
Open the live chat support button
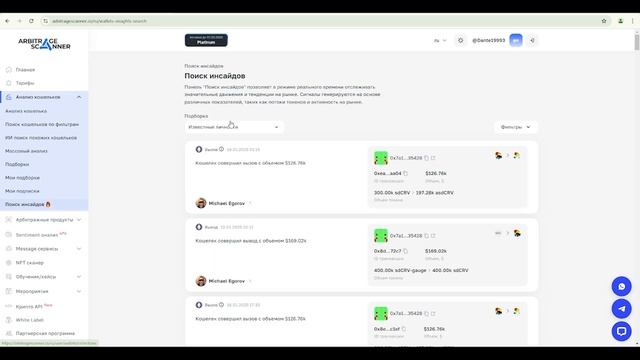click(x=621, y=331)
